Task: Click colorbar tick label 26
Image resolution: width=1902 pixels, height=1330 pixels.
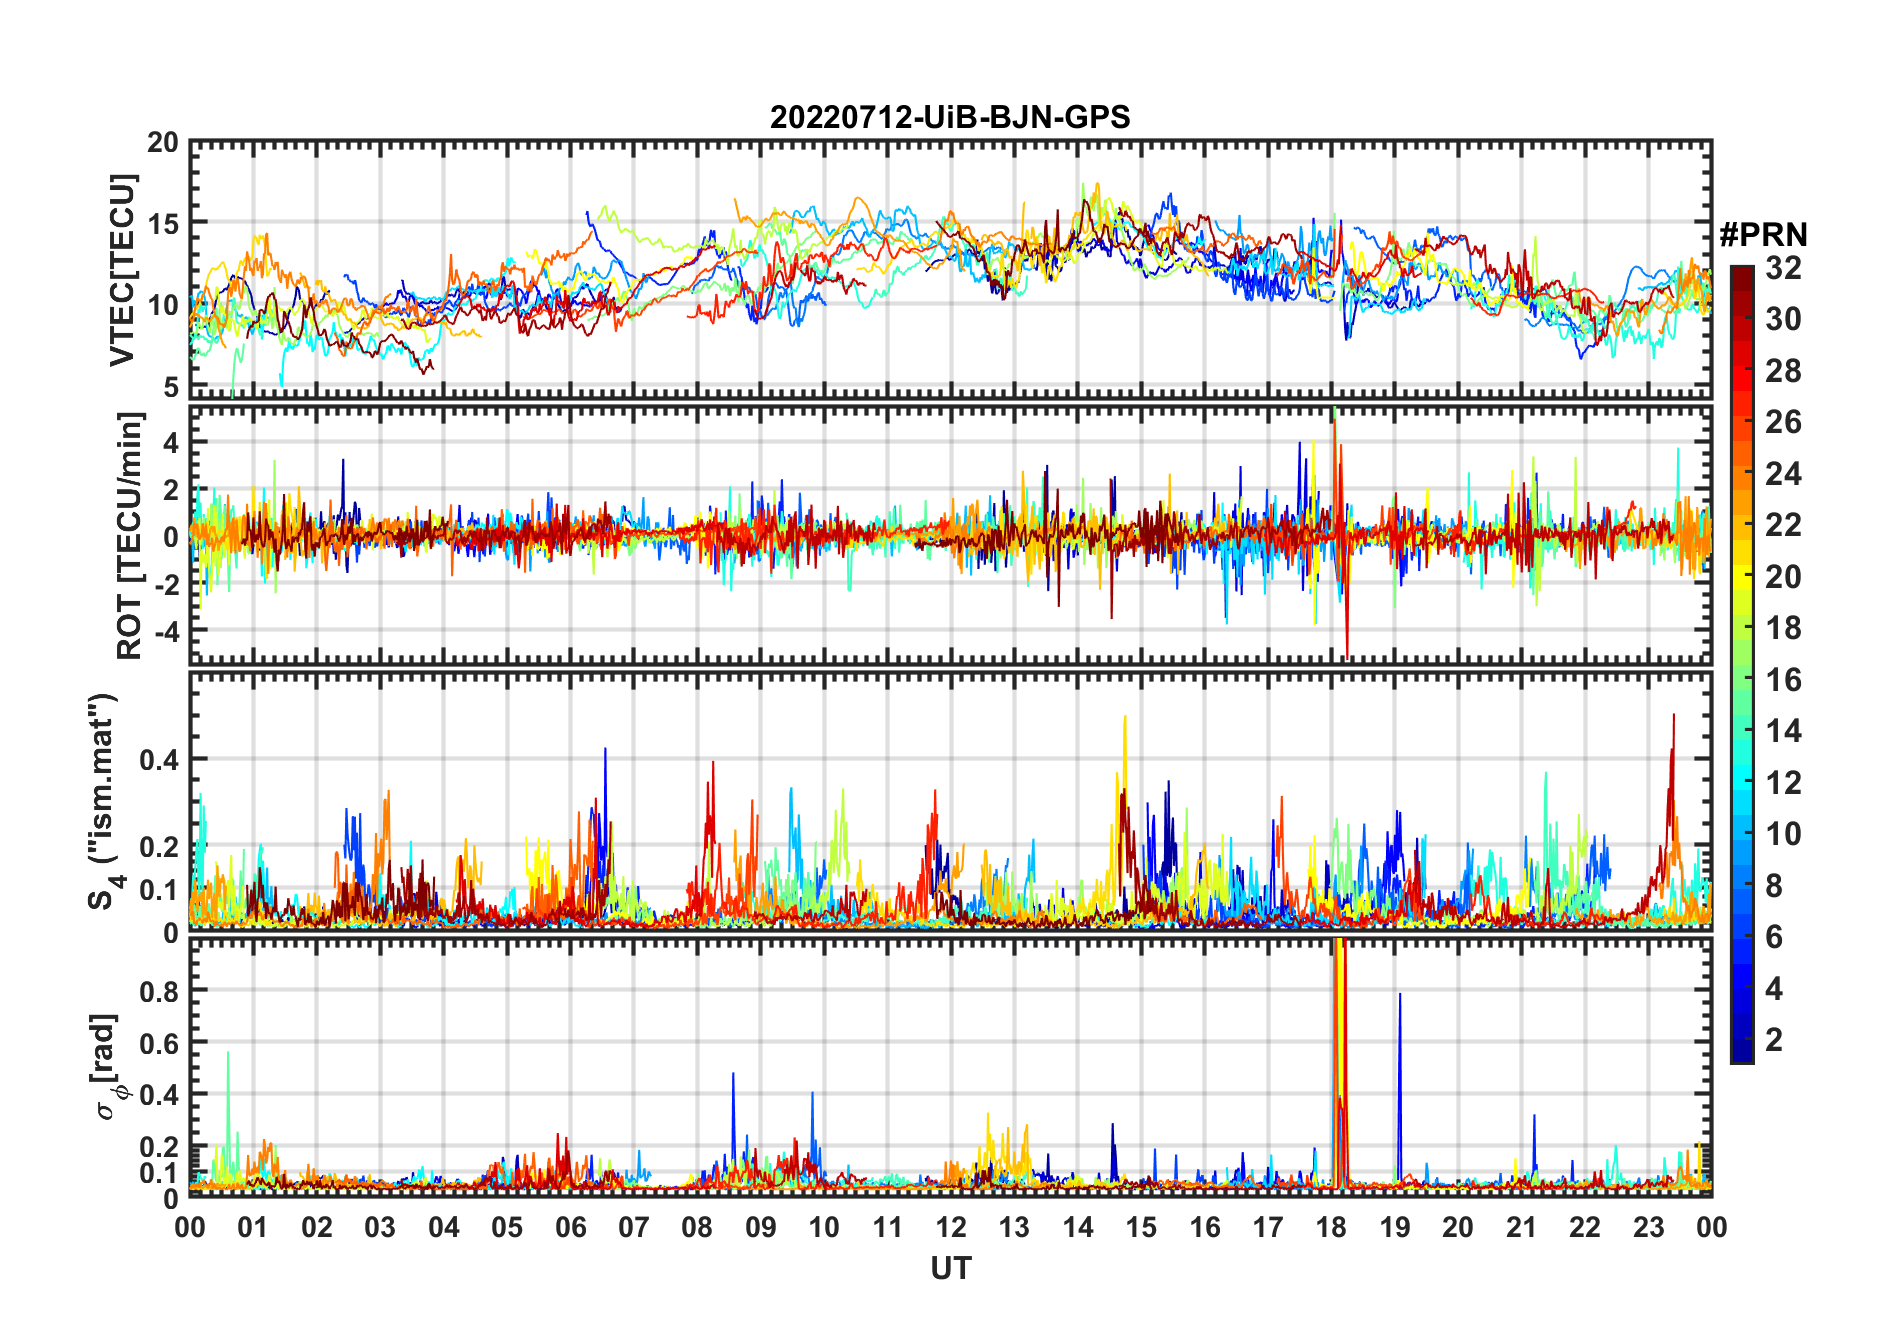Action: point(1783,422)
